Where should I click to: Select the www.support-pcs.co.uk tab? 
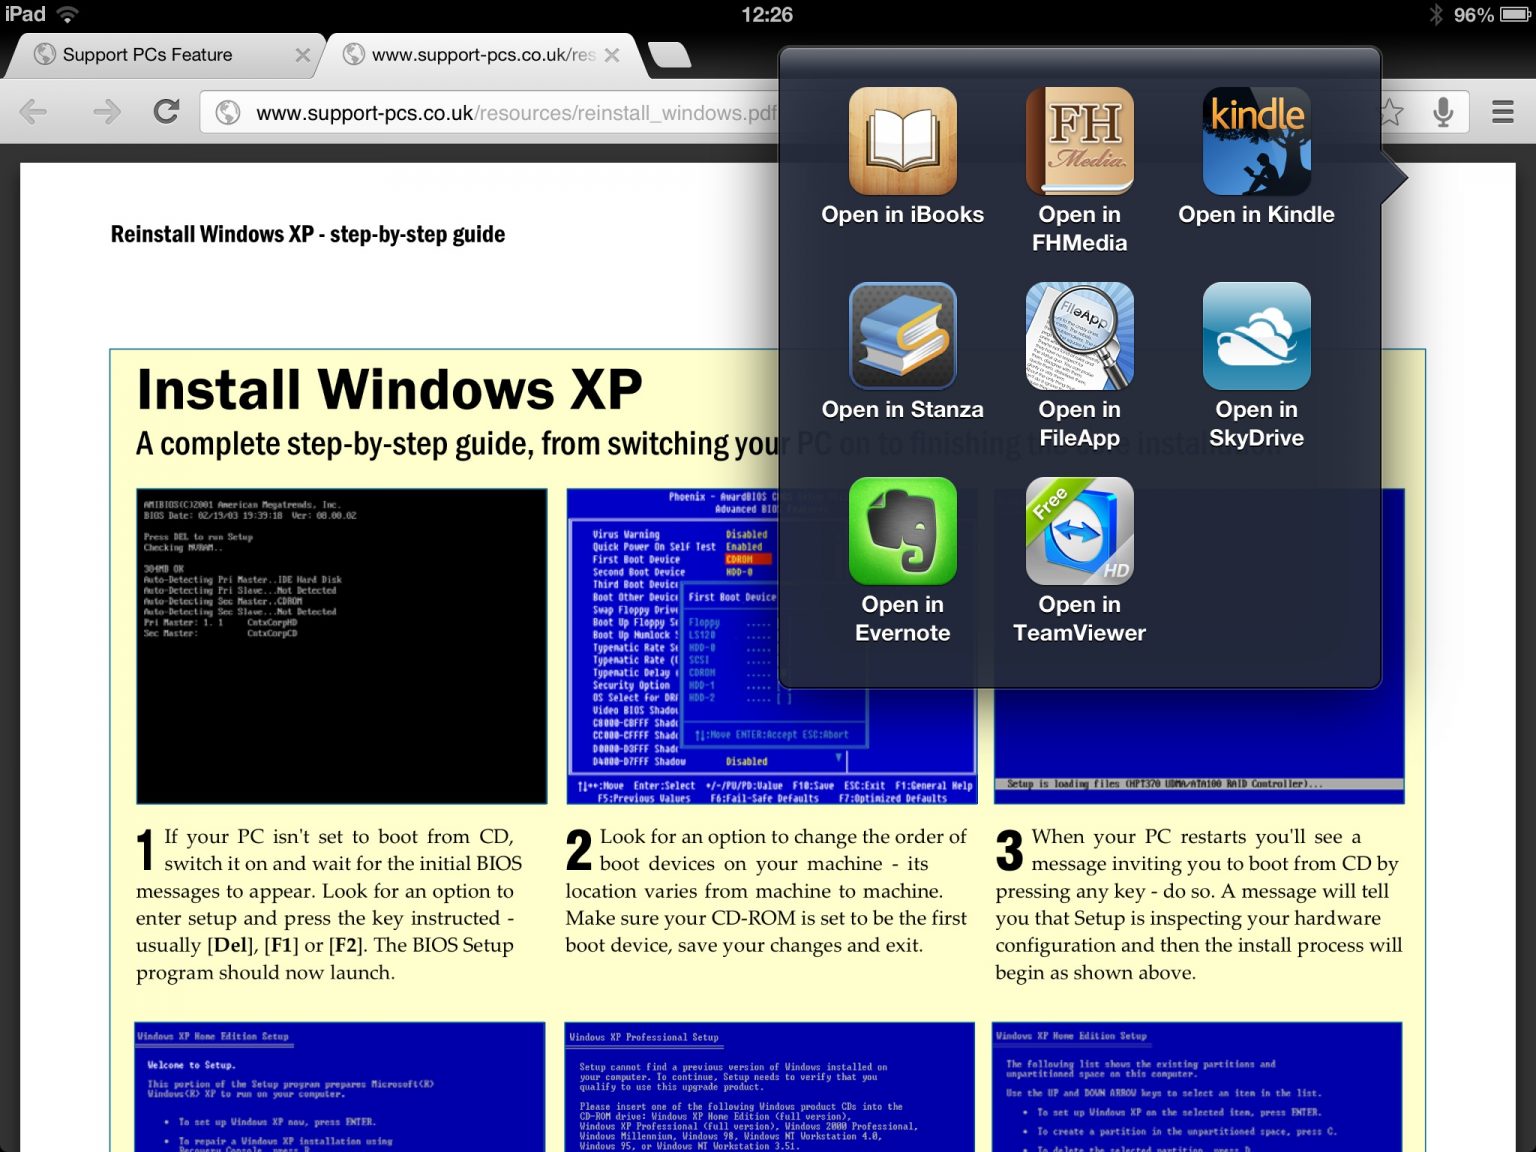pyautogui.click(x=482, y=55)
